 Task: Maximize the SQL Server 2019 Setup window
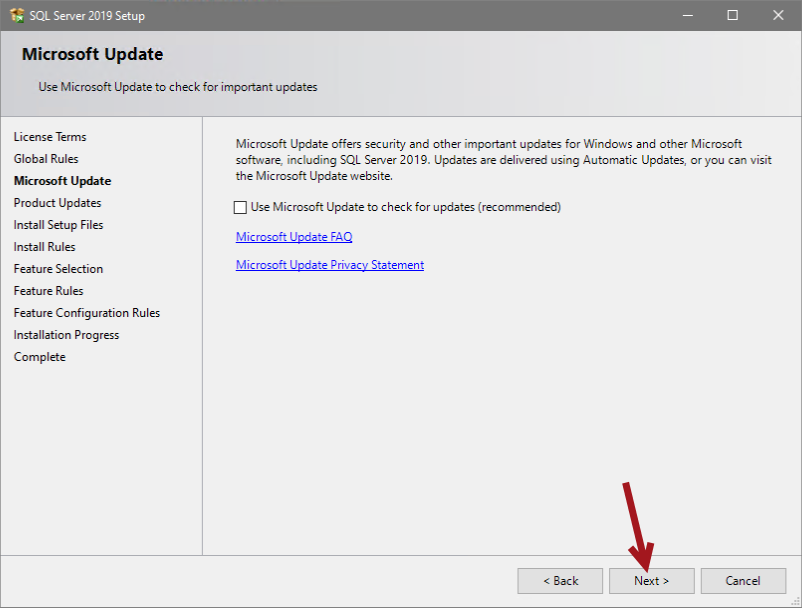click(732, 15)
